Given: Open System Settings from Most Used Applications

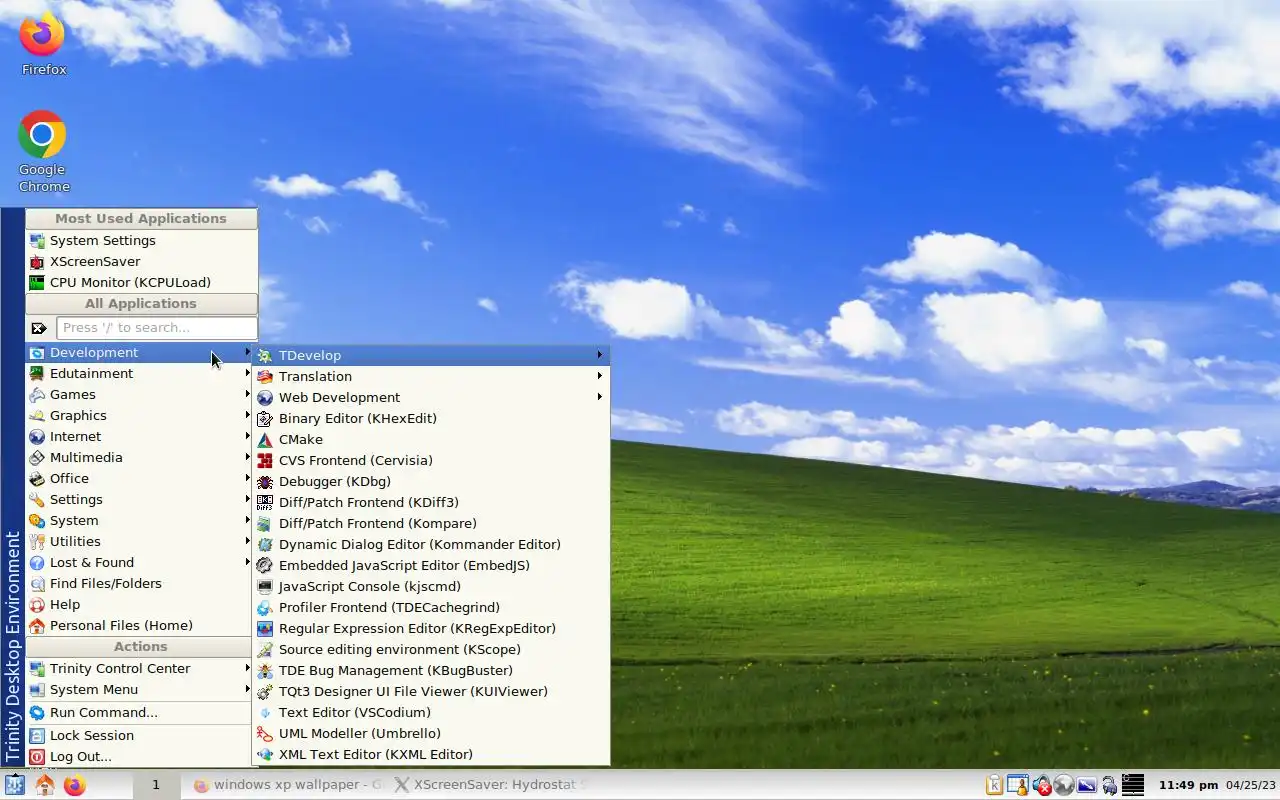Looking at the screenshot, I should click(141, 240).
